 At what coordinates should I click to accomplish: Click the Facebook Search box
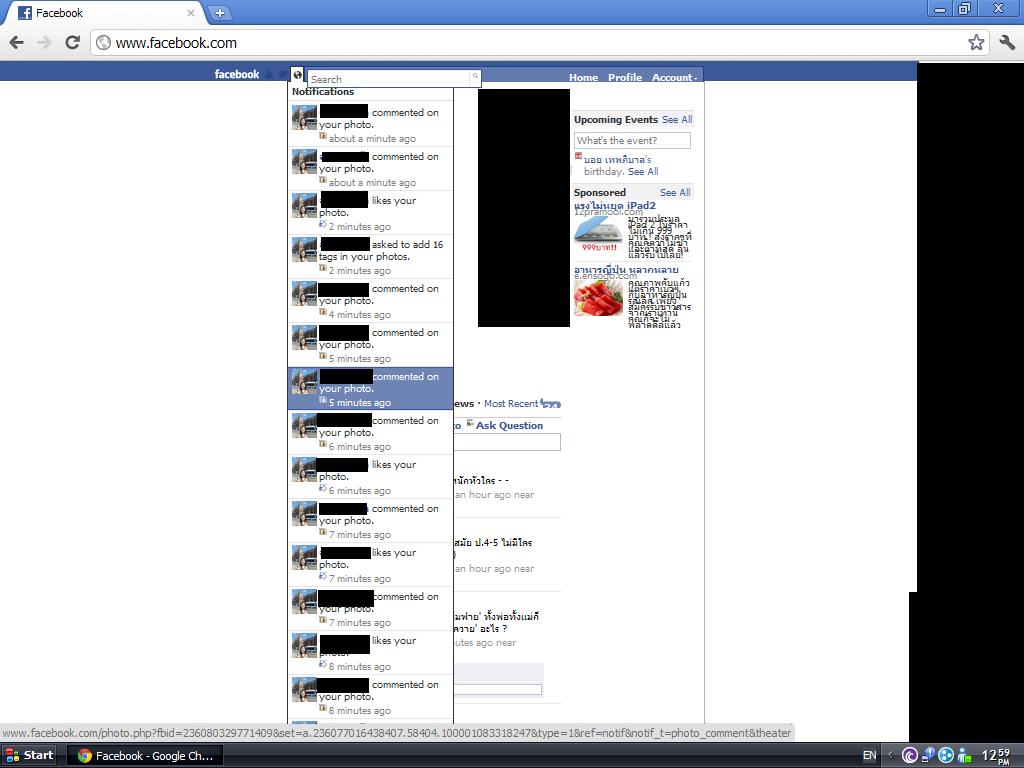click(389, 78)
